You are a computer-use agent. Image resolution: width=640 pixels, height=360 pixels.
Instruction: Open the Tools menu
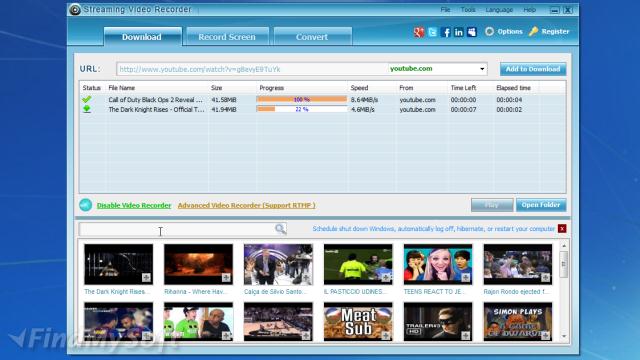(468, 10)
